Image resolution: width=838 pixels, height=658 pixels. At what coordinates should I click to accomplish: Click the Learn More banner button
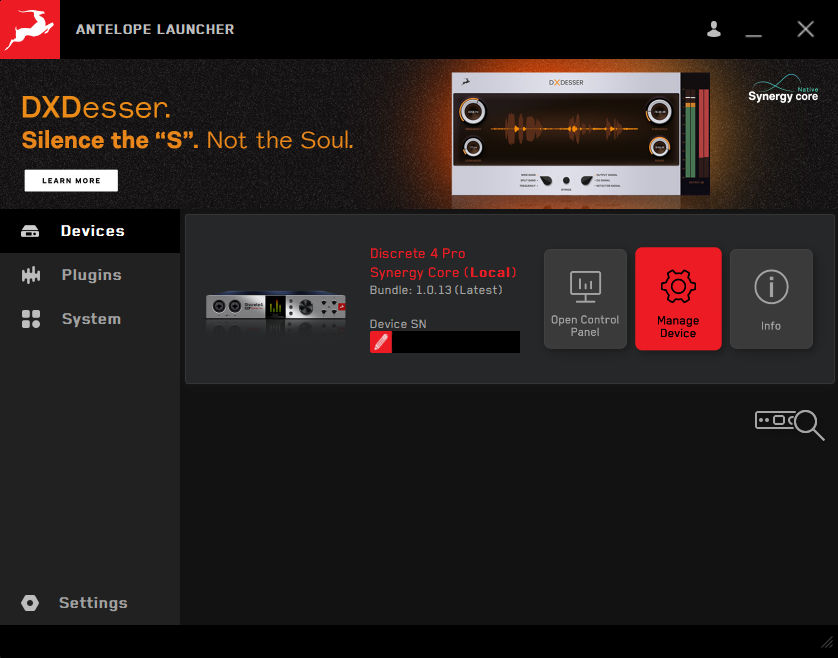tap(71, 181)
